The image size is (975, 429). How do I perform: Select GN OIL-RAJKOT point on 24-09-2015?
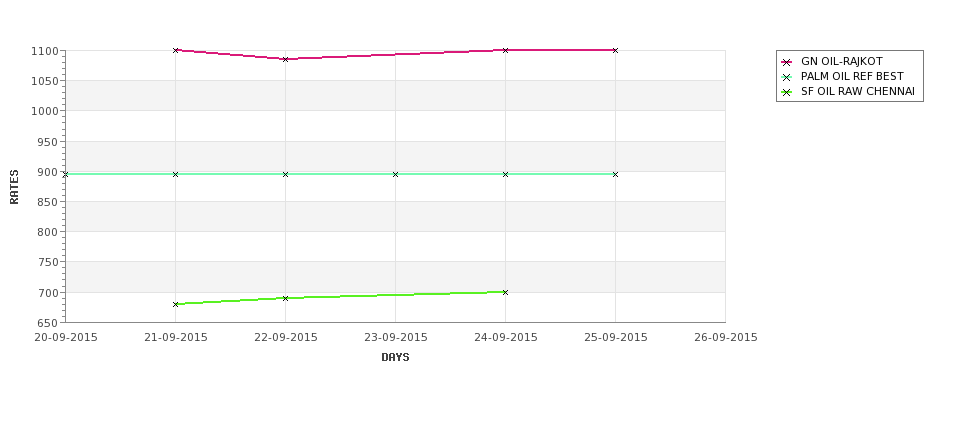pos(506,50)
